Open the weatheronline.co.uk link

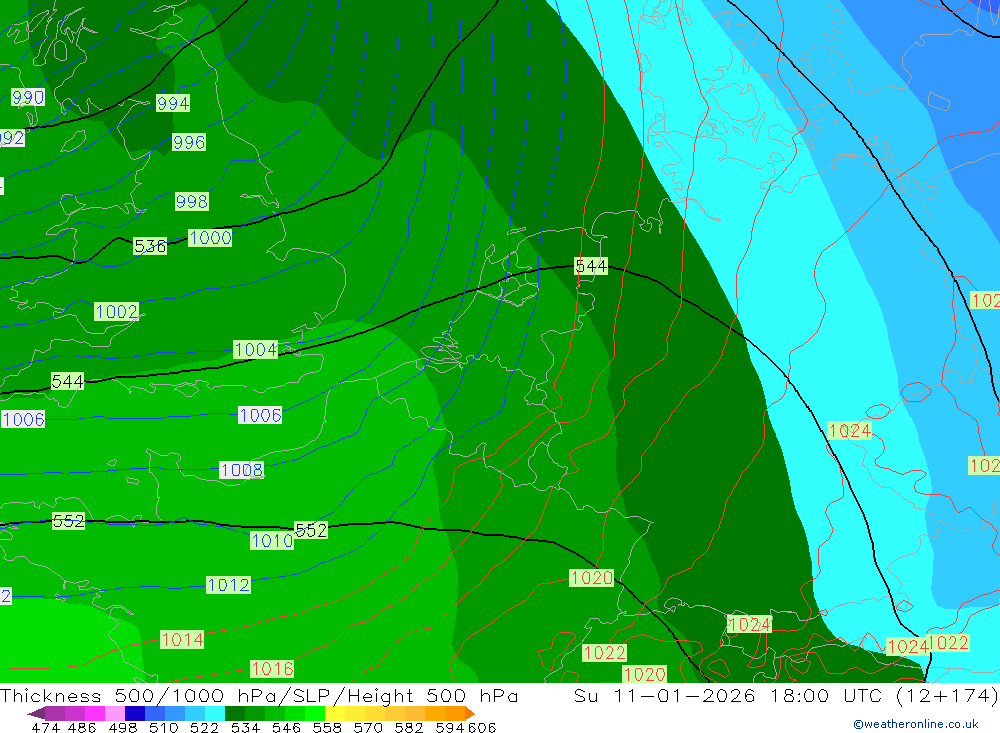tap(916, 724)
